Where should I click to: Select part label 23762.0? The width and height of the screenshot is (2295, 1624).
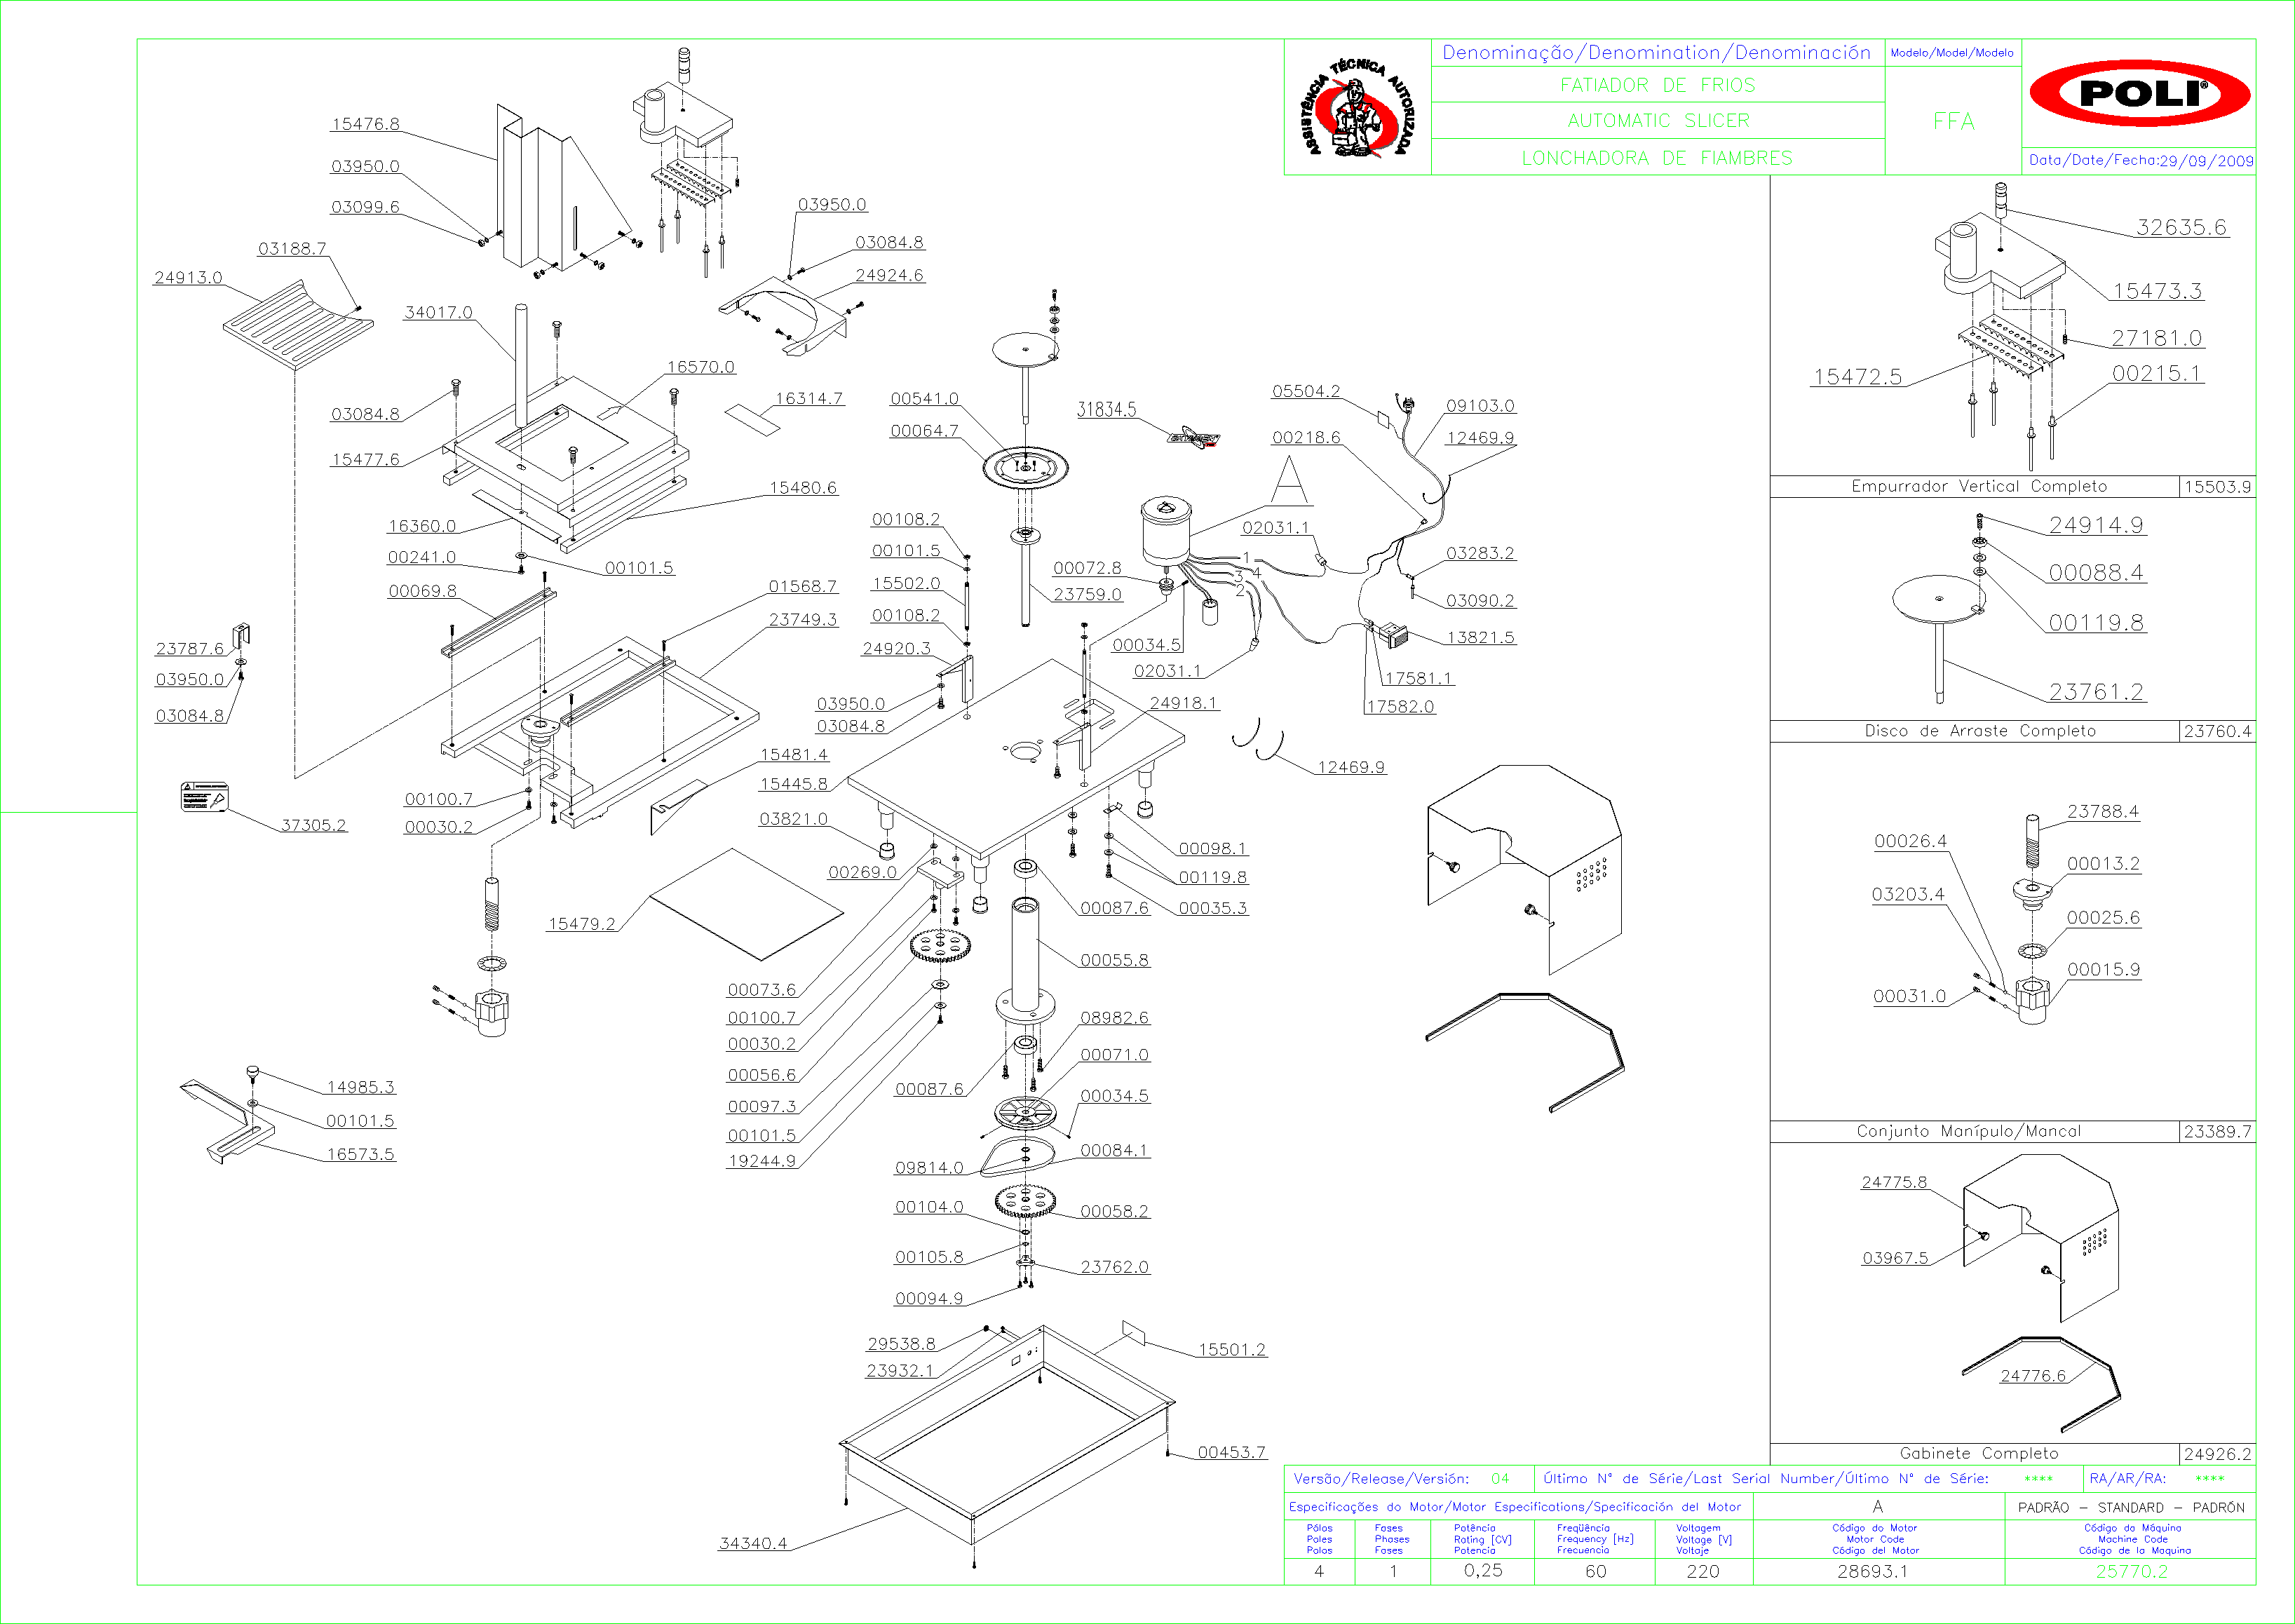[1114, 1267]
